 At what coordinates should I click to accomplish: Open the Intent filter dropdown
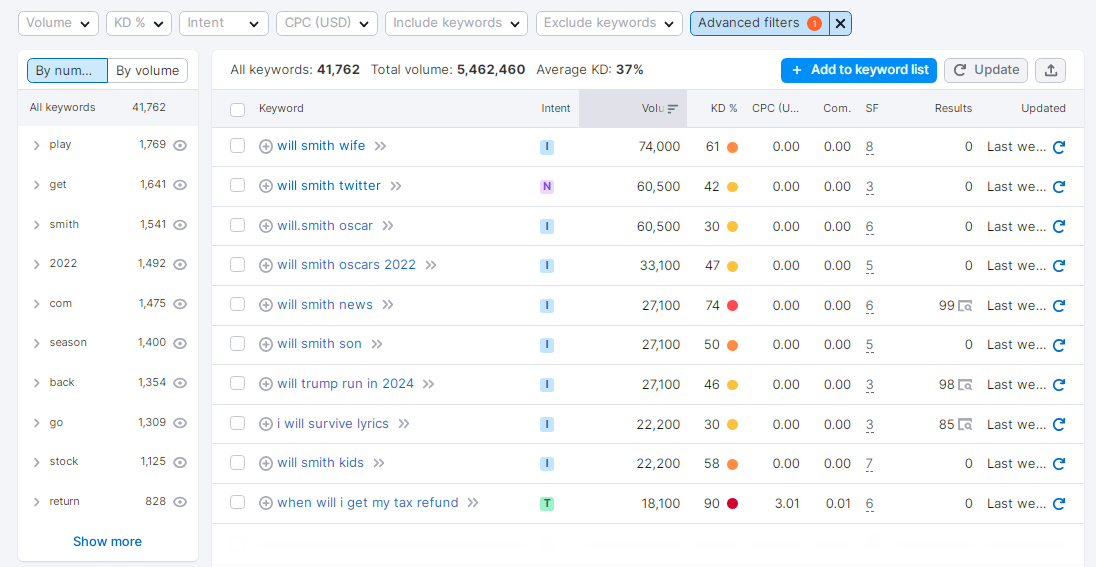tap(224, 23)
